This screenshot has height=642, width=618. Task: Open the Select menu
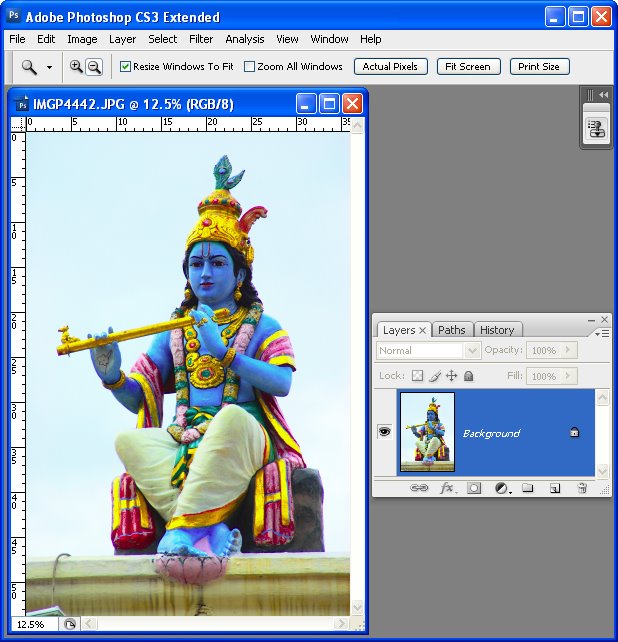click(163, 39)
